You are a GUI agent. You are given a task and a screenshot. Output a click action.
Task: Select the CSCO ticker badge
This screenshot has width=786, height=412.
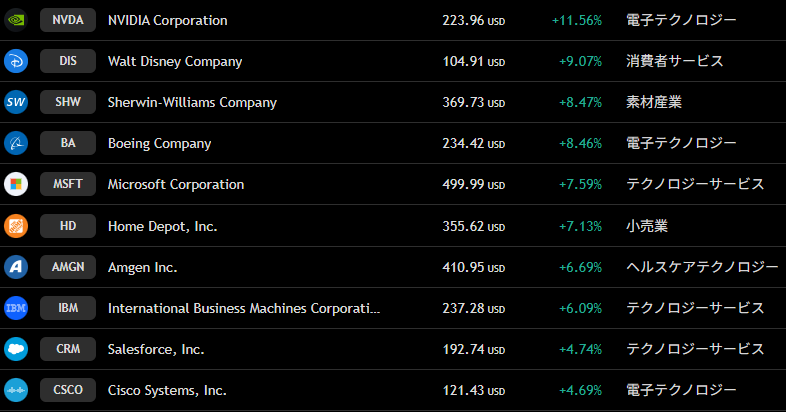pos(68,390)
